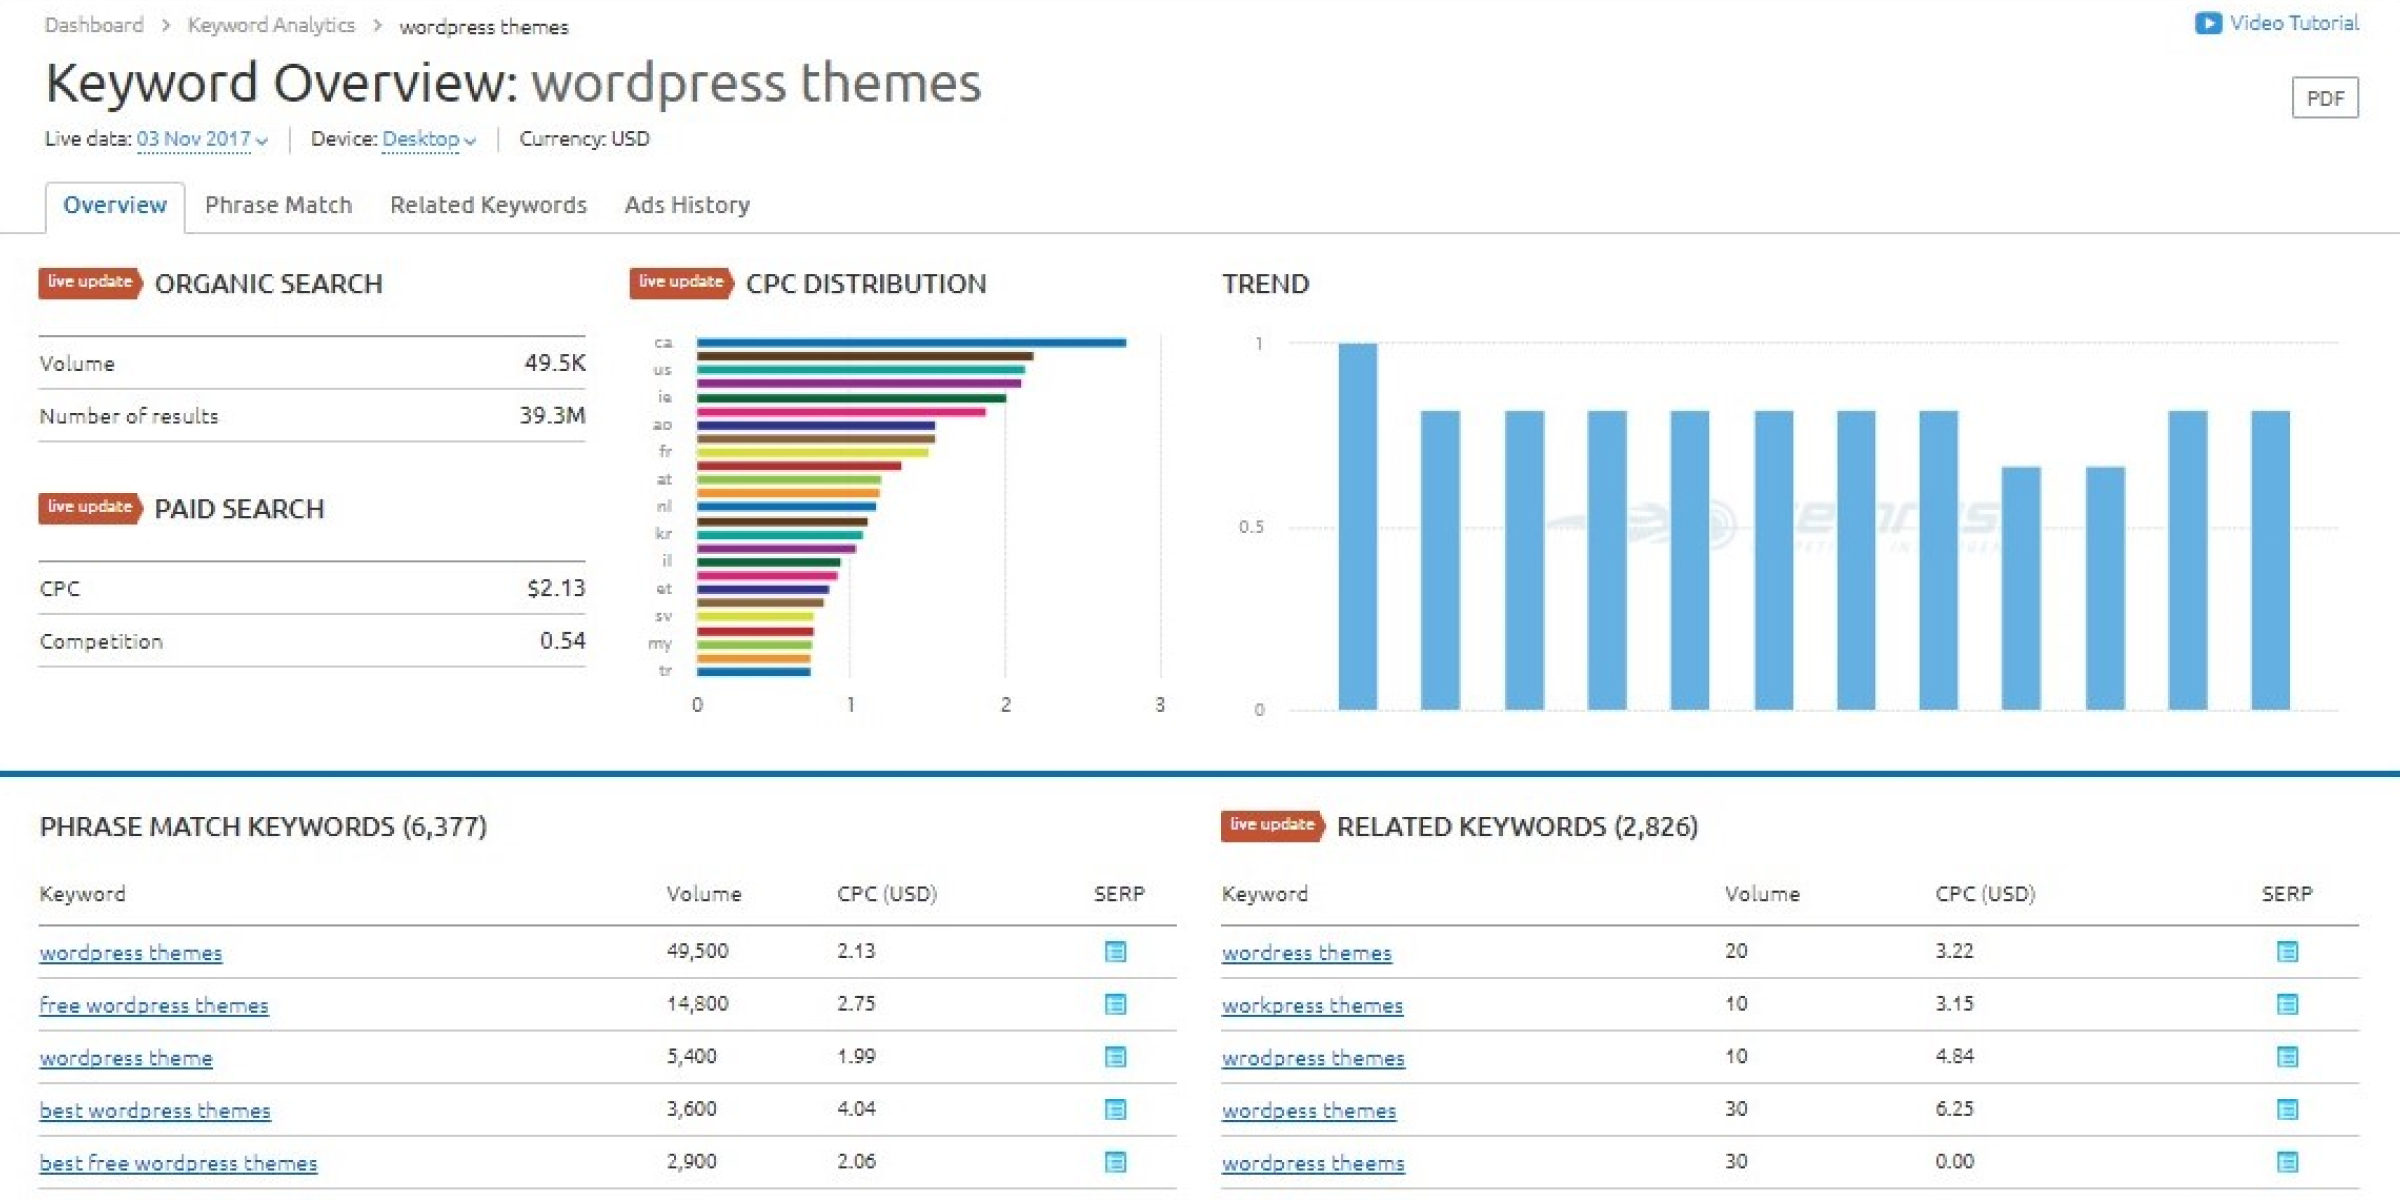Open SERP snapshot for wordpress theems

pyautogui.click(x=2287, y=1162)
